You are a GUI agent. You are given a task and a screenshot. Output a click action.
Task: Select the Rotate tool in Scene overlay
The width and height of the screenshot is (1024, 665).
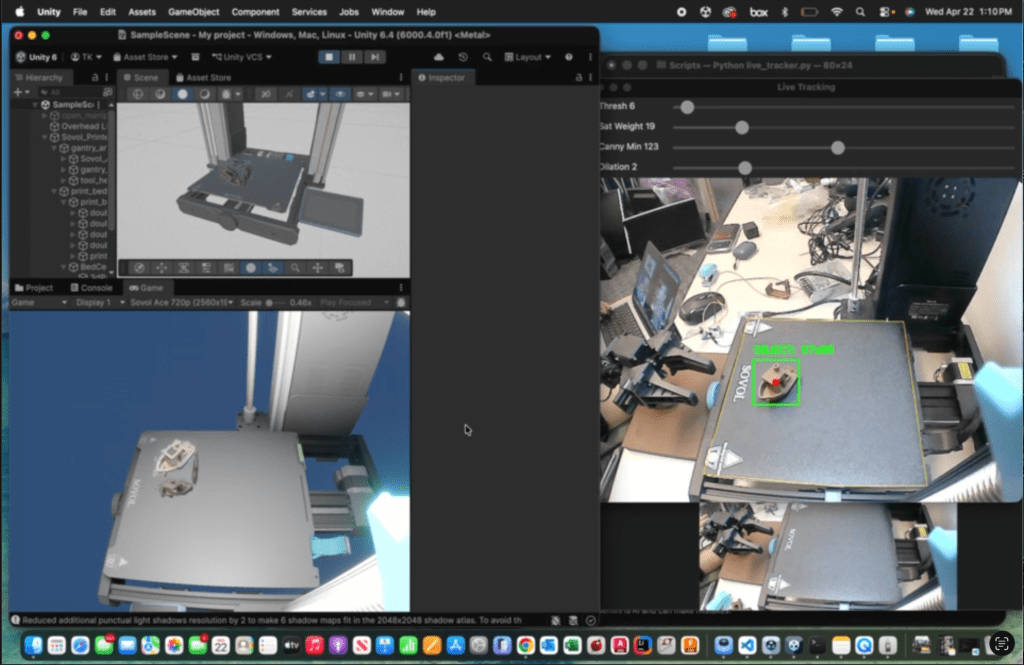(184, 268)
